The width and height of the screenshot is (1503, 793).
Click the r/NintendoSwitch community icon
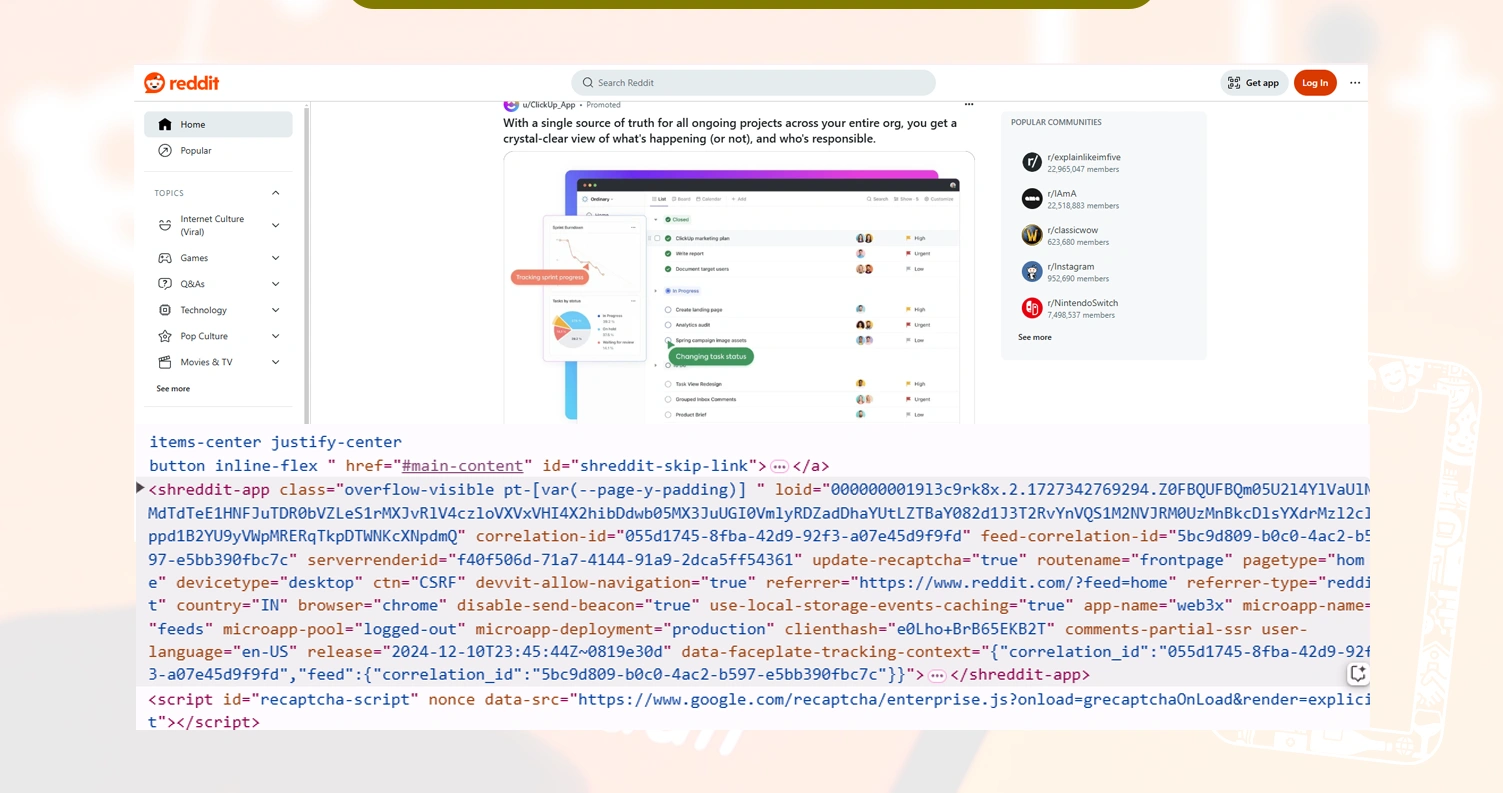coord(1031,308)
